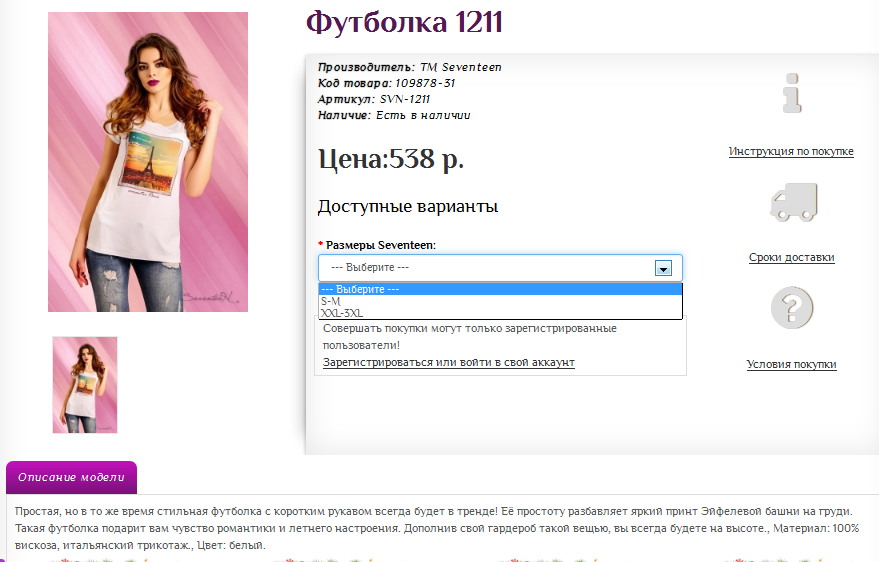Click the info icon above purchase instructions

coord(792,93)
